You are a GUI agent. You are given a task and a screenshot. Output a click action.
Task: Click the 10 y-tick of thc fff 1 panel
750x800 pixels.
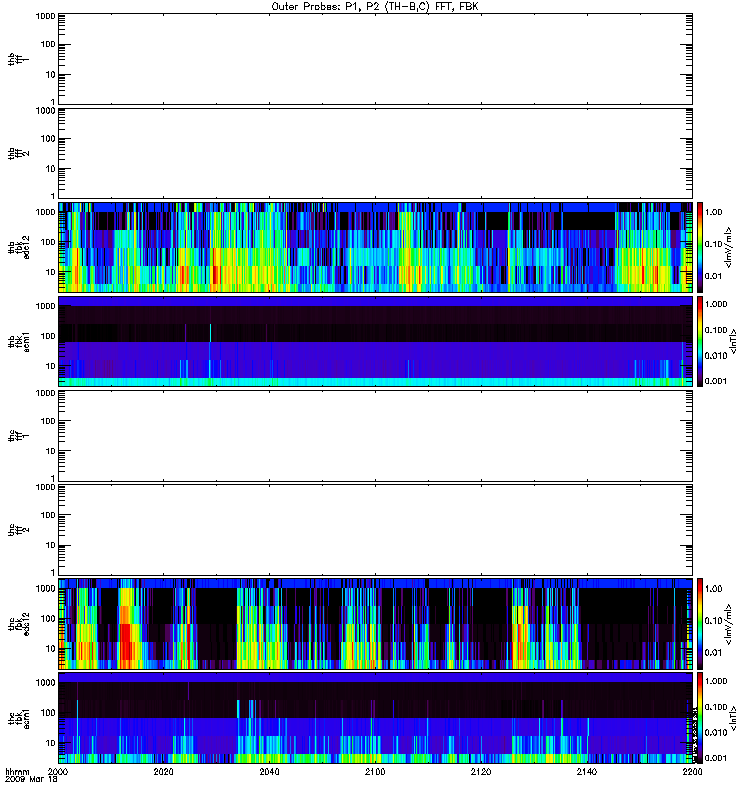coord(50,451)
